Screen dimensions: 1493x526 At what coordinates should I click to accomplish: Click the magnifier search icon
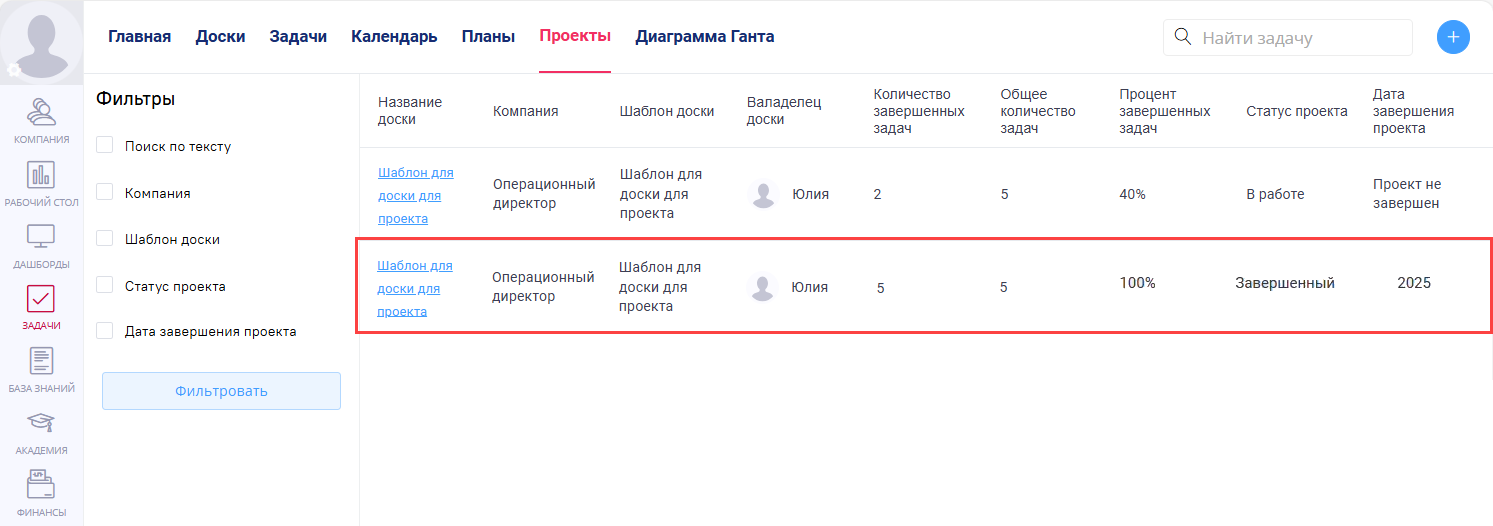pyautogui.click(x=1182, y=37)
